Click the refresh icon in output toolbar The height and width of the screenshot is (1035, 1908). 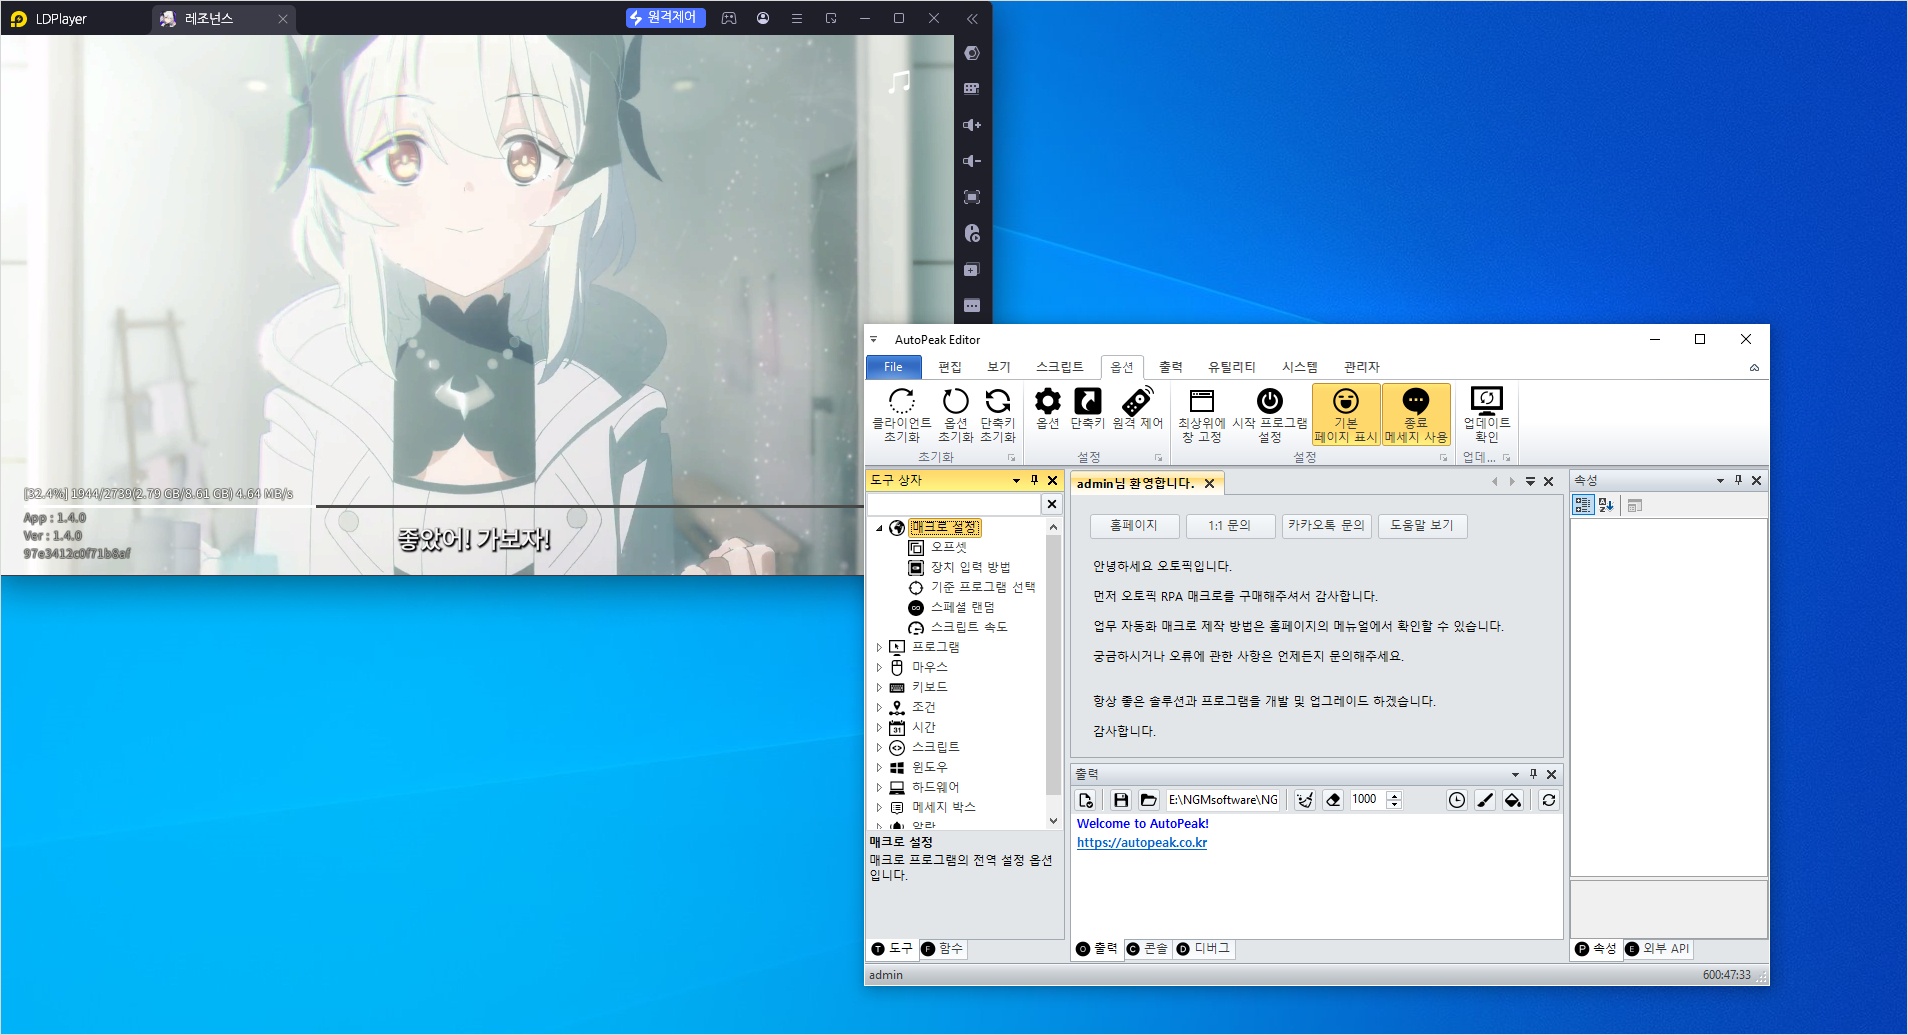point(1549,800)
